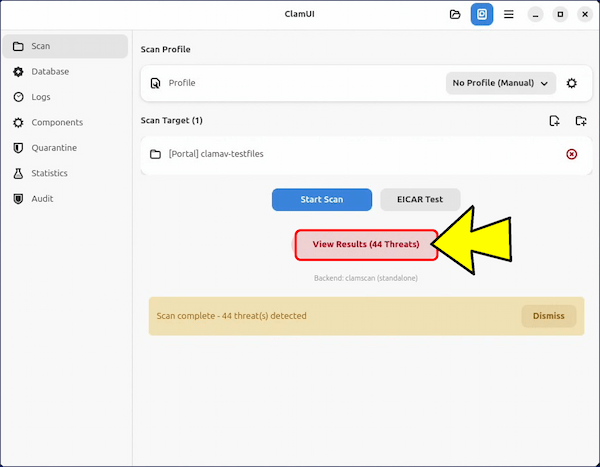Open profile settings gear icon
This screenshot has width=600, height=467.
coord(571,83)
